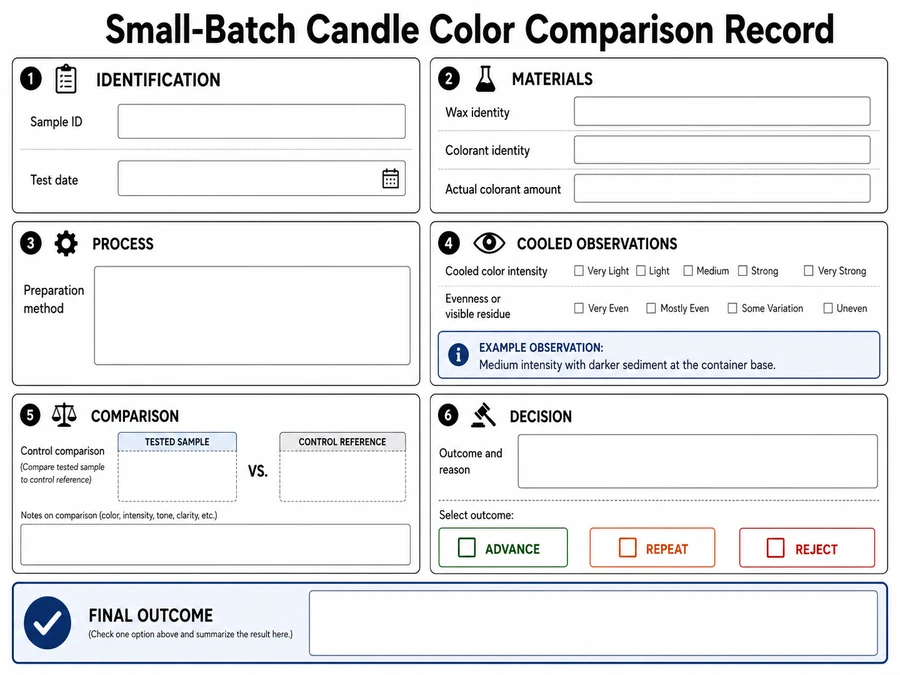Screen dimensions: 900x675
Task: Click the 'Select outcome:' label
Action: point(476,515)
